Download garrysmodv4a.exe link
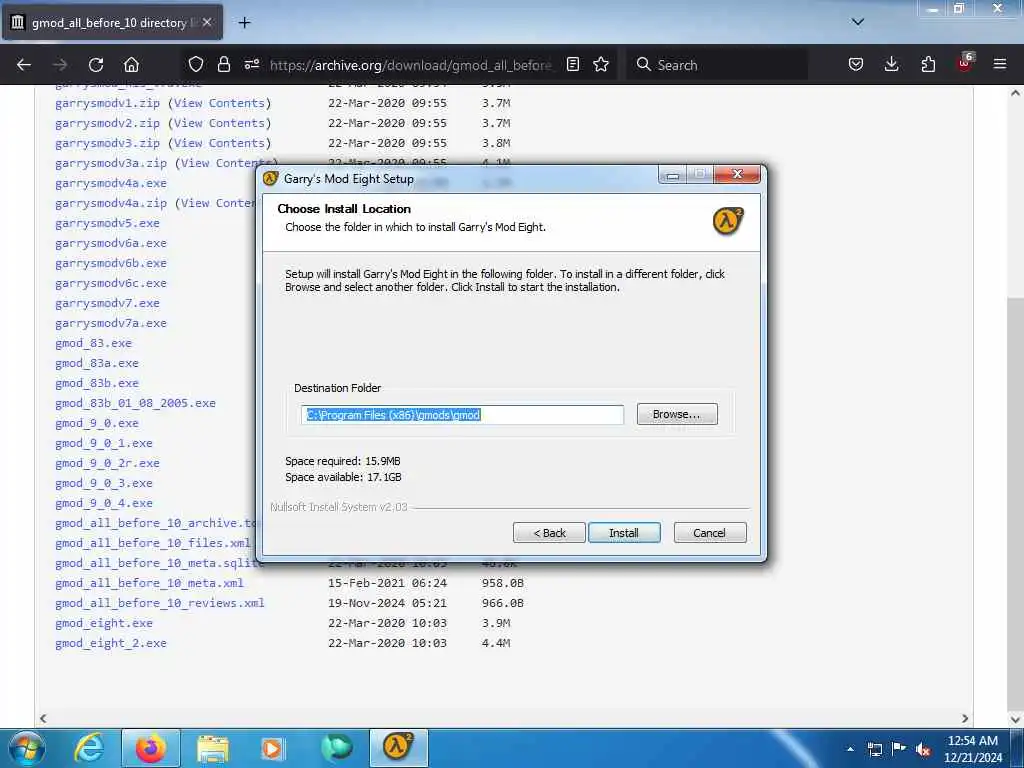The image size is (1024, 768). click(111, 183)
